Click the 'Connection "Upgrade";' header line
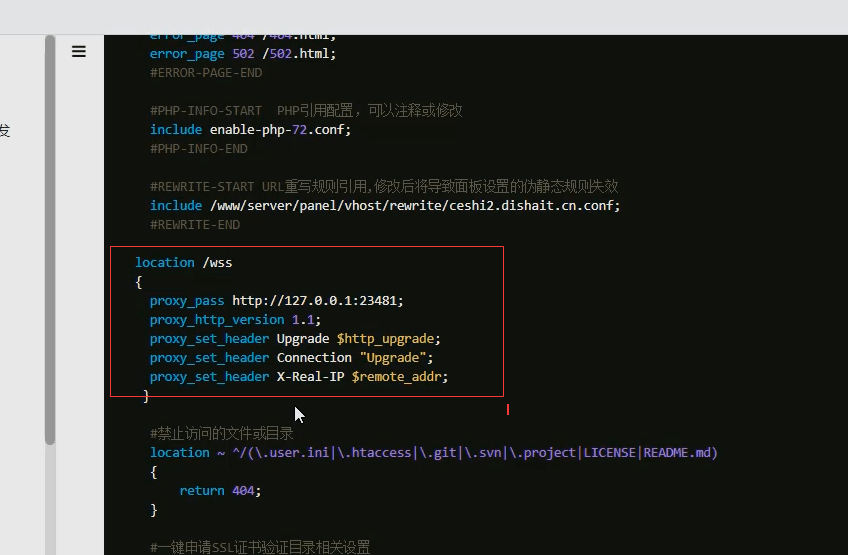The width and height of the screenshot is (848, 555). click(x=292, y=358)
